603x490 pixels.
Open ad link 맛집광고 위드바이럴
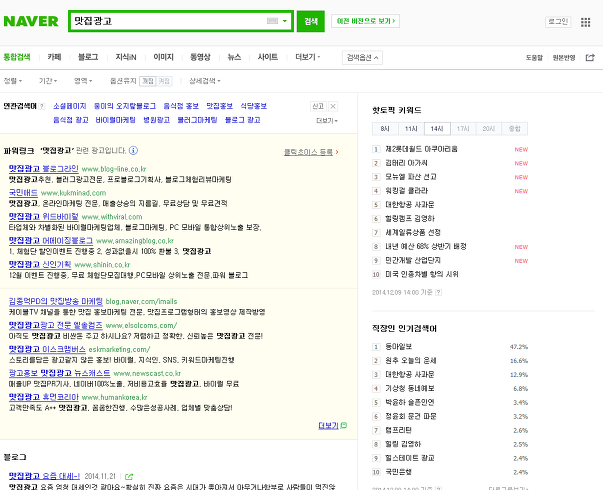coord(43,217)
